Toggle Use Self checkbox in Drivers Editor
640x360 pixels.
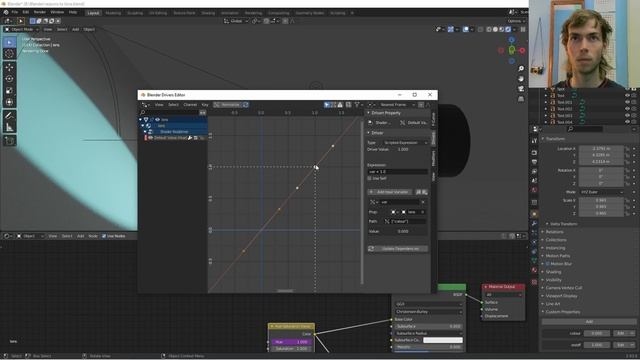click(369, 178)
